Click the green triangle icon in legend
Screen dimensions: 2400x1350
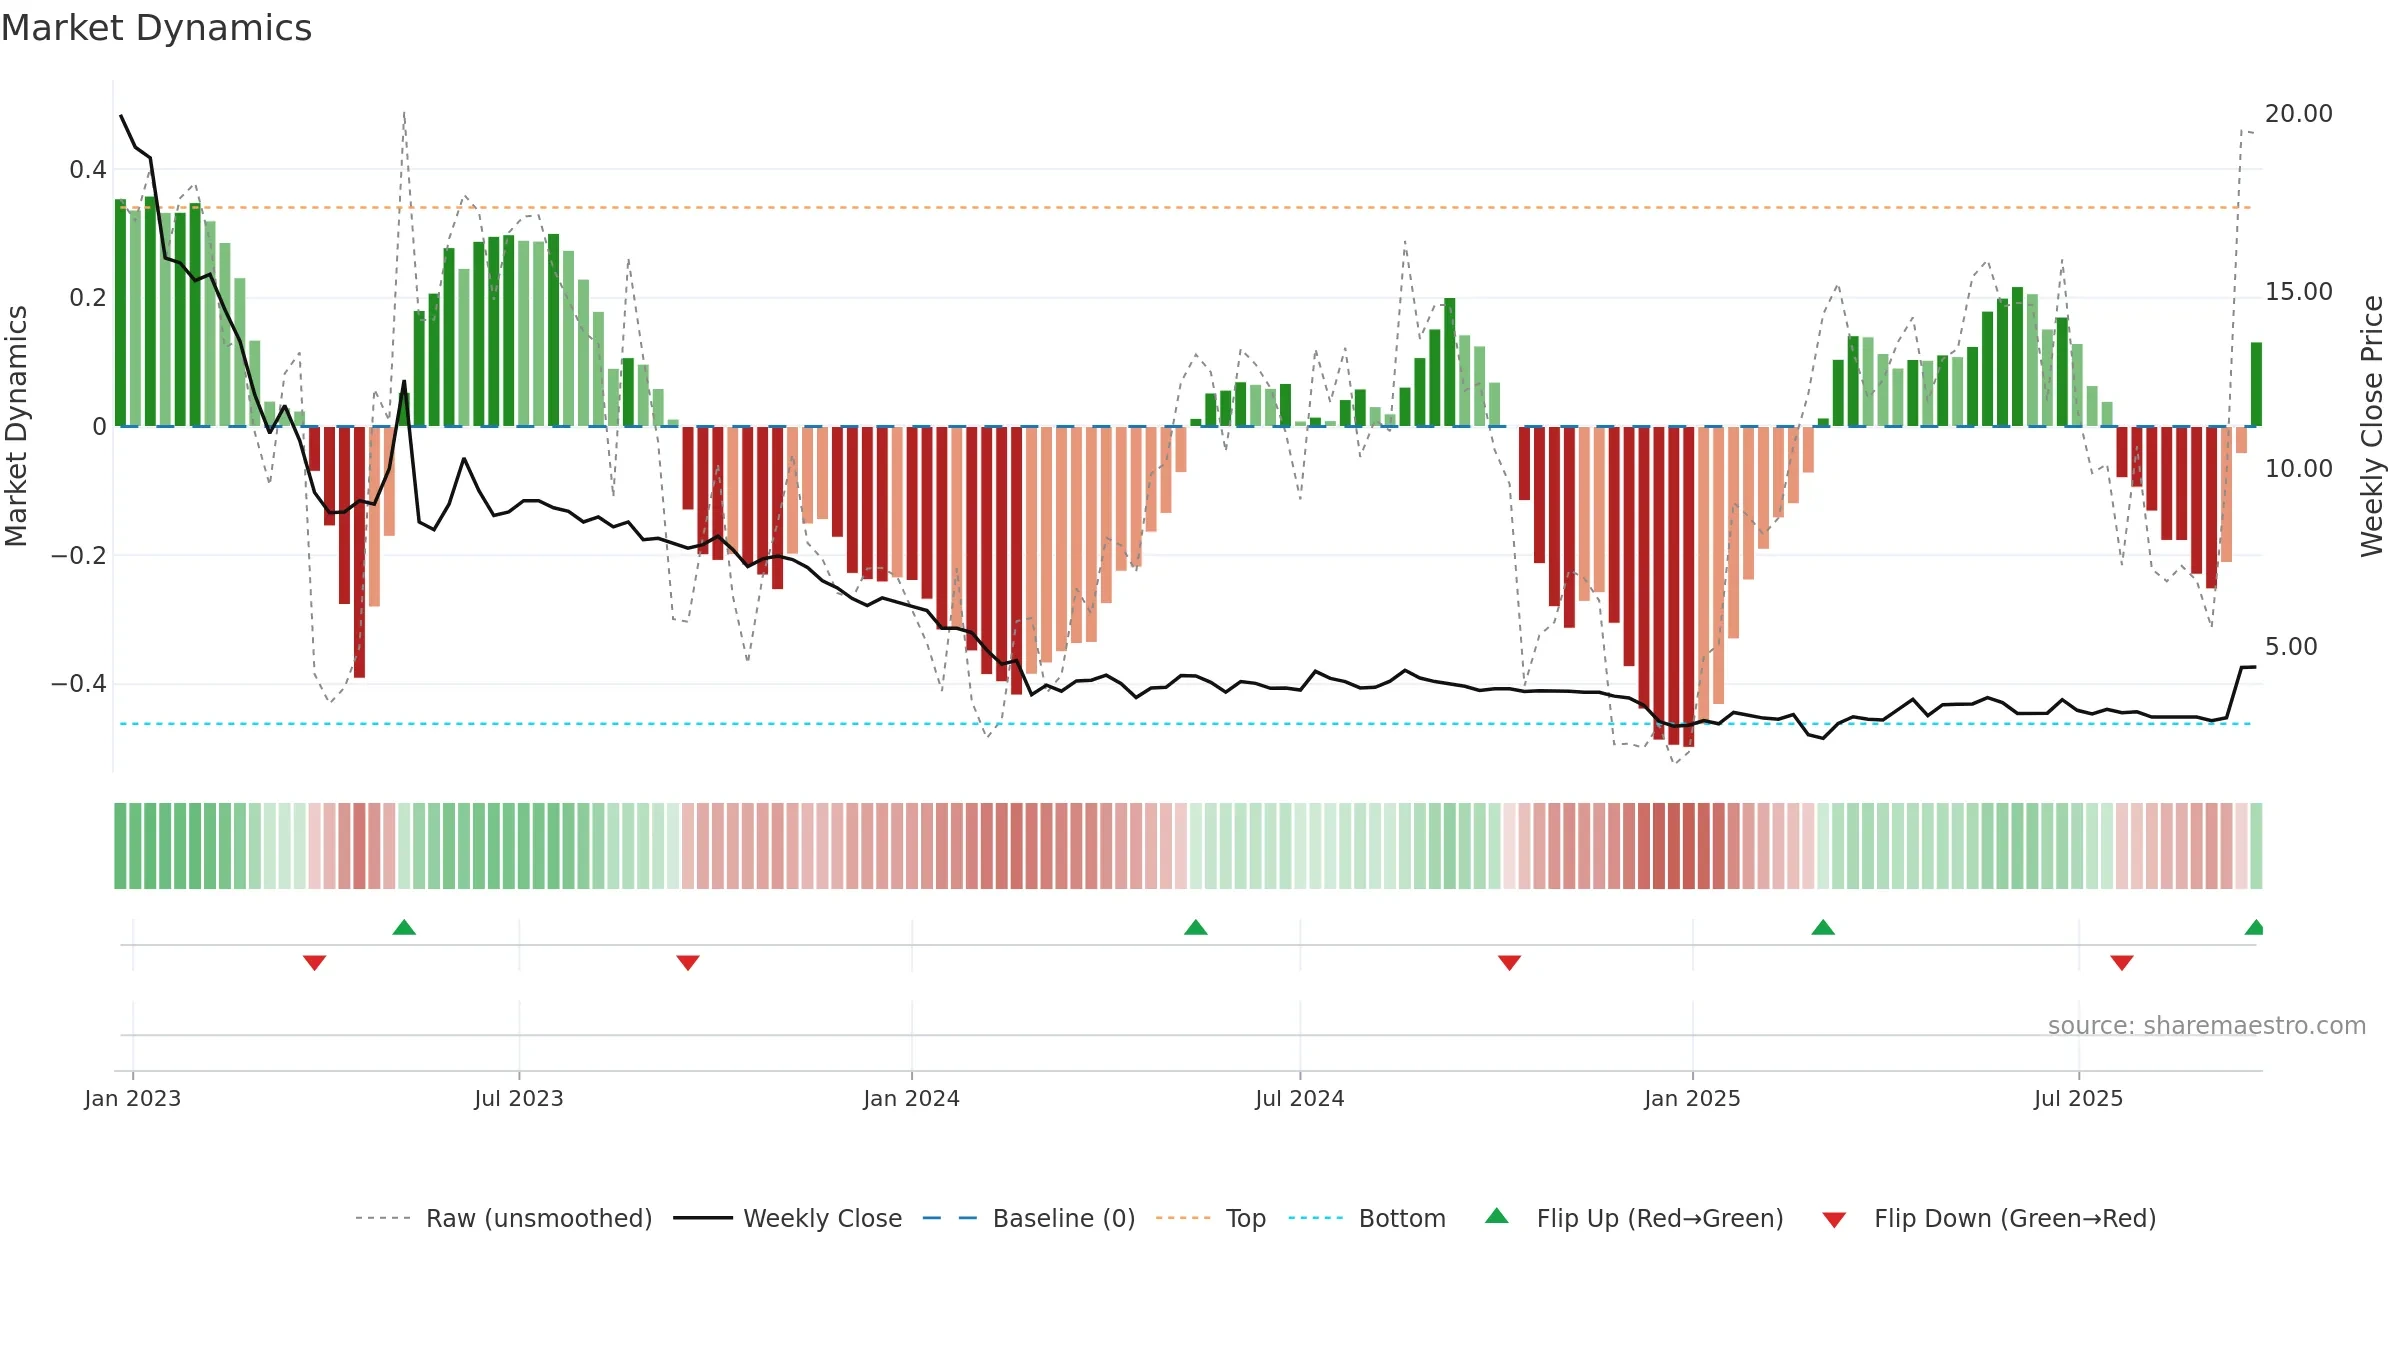click(1497, 1216)
